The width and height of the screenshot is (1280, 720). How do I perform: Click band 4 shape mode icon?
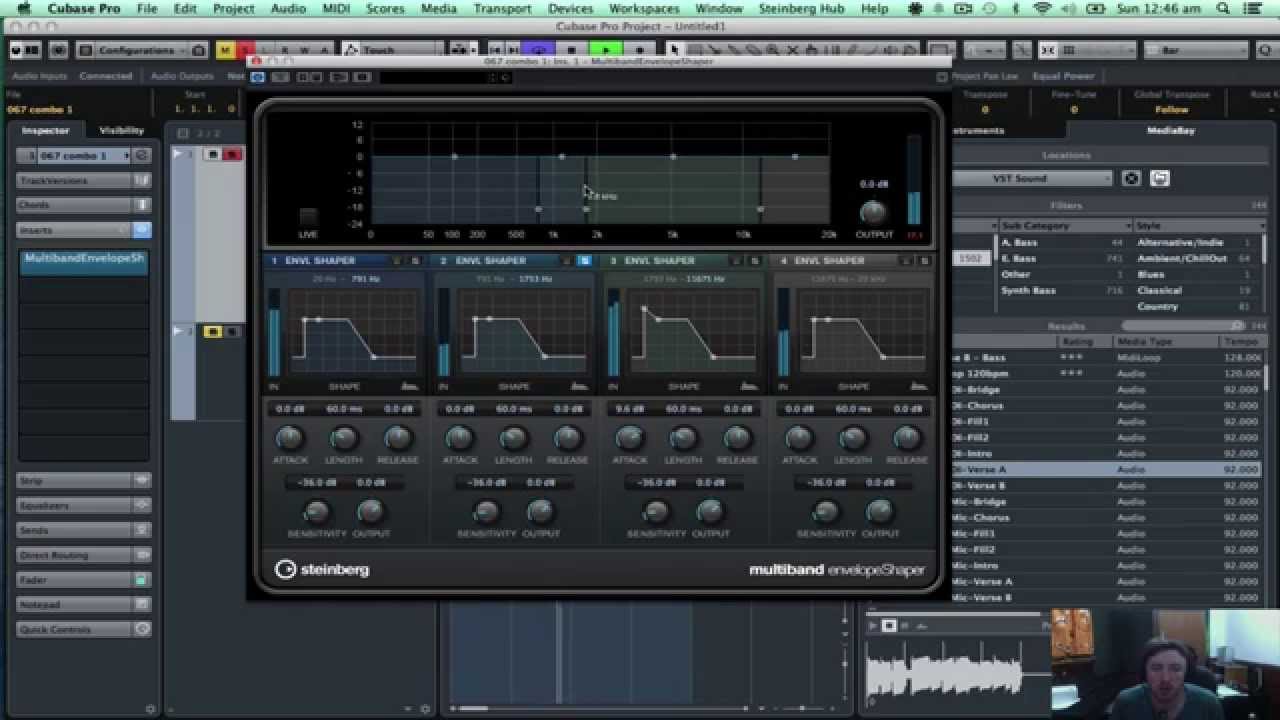pyautogui.click(x=918, y=385)
